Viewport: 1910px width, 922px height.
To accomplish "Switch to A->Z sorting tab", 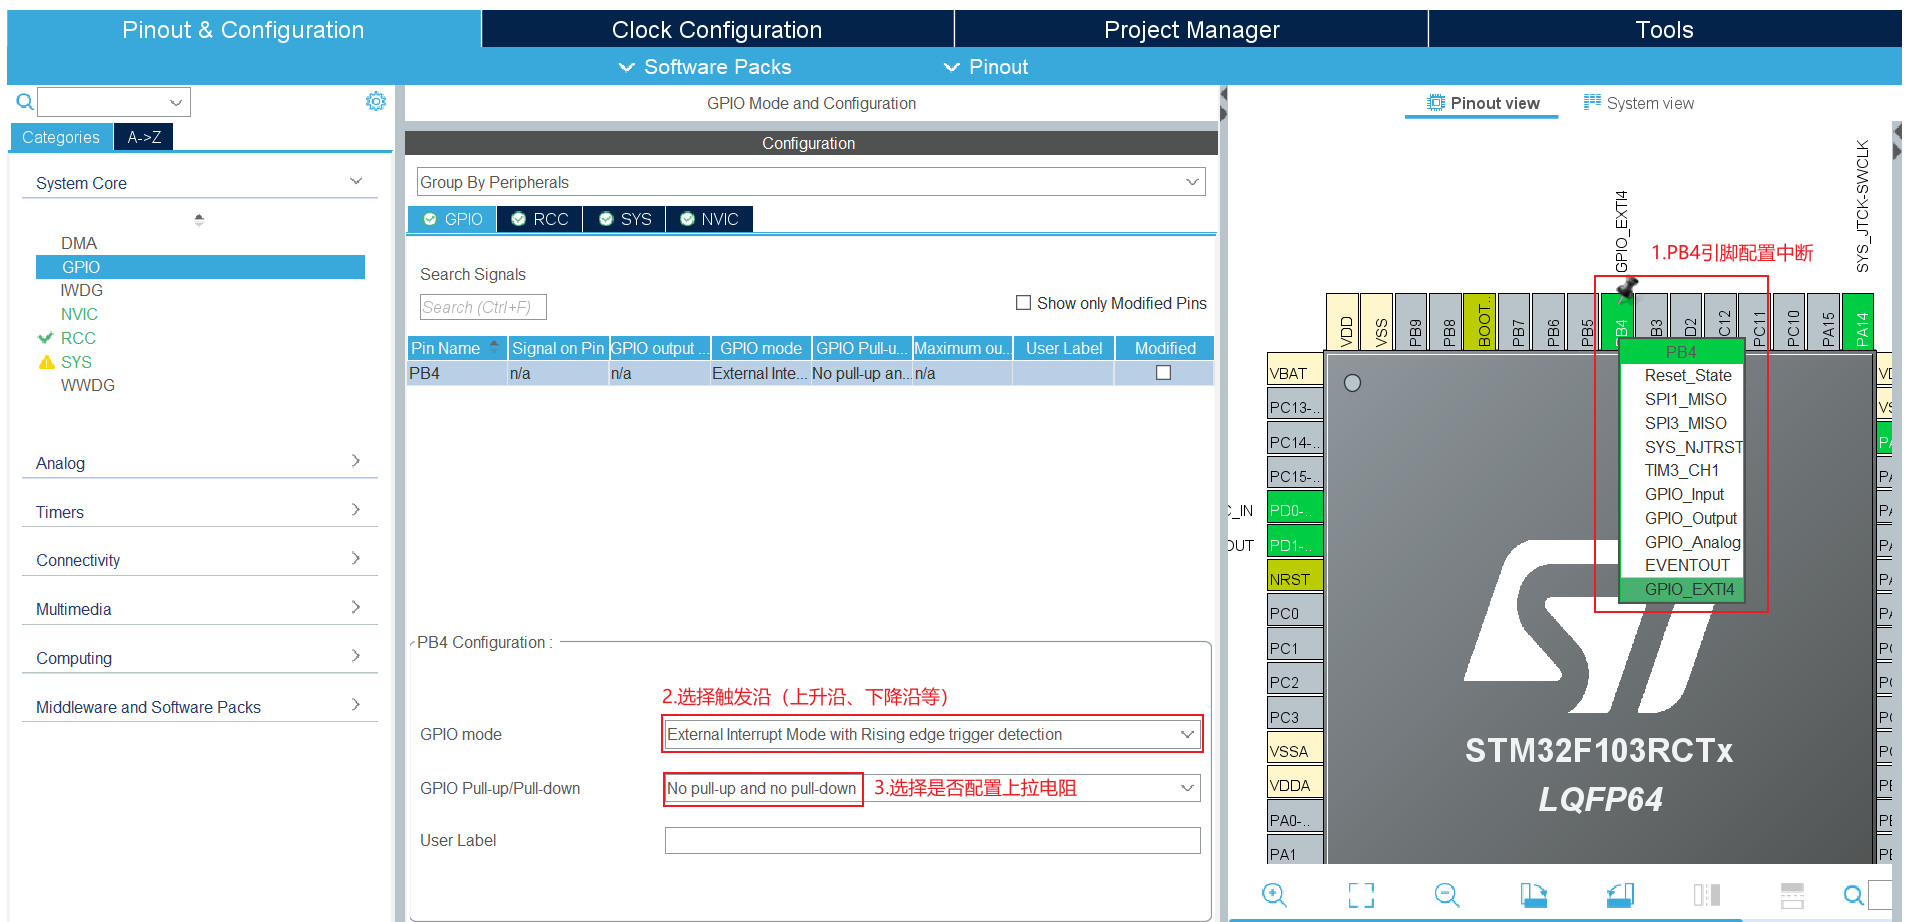I will [x=144, y=137].
